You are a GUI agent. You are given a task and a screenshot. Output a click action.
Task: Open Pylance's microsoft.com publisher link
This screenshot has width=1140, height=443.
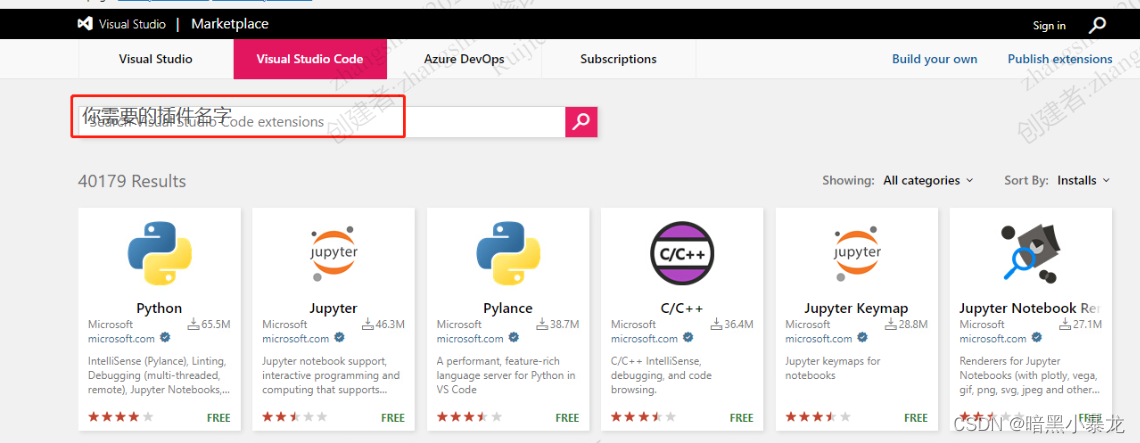click(470, 338)
